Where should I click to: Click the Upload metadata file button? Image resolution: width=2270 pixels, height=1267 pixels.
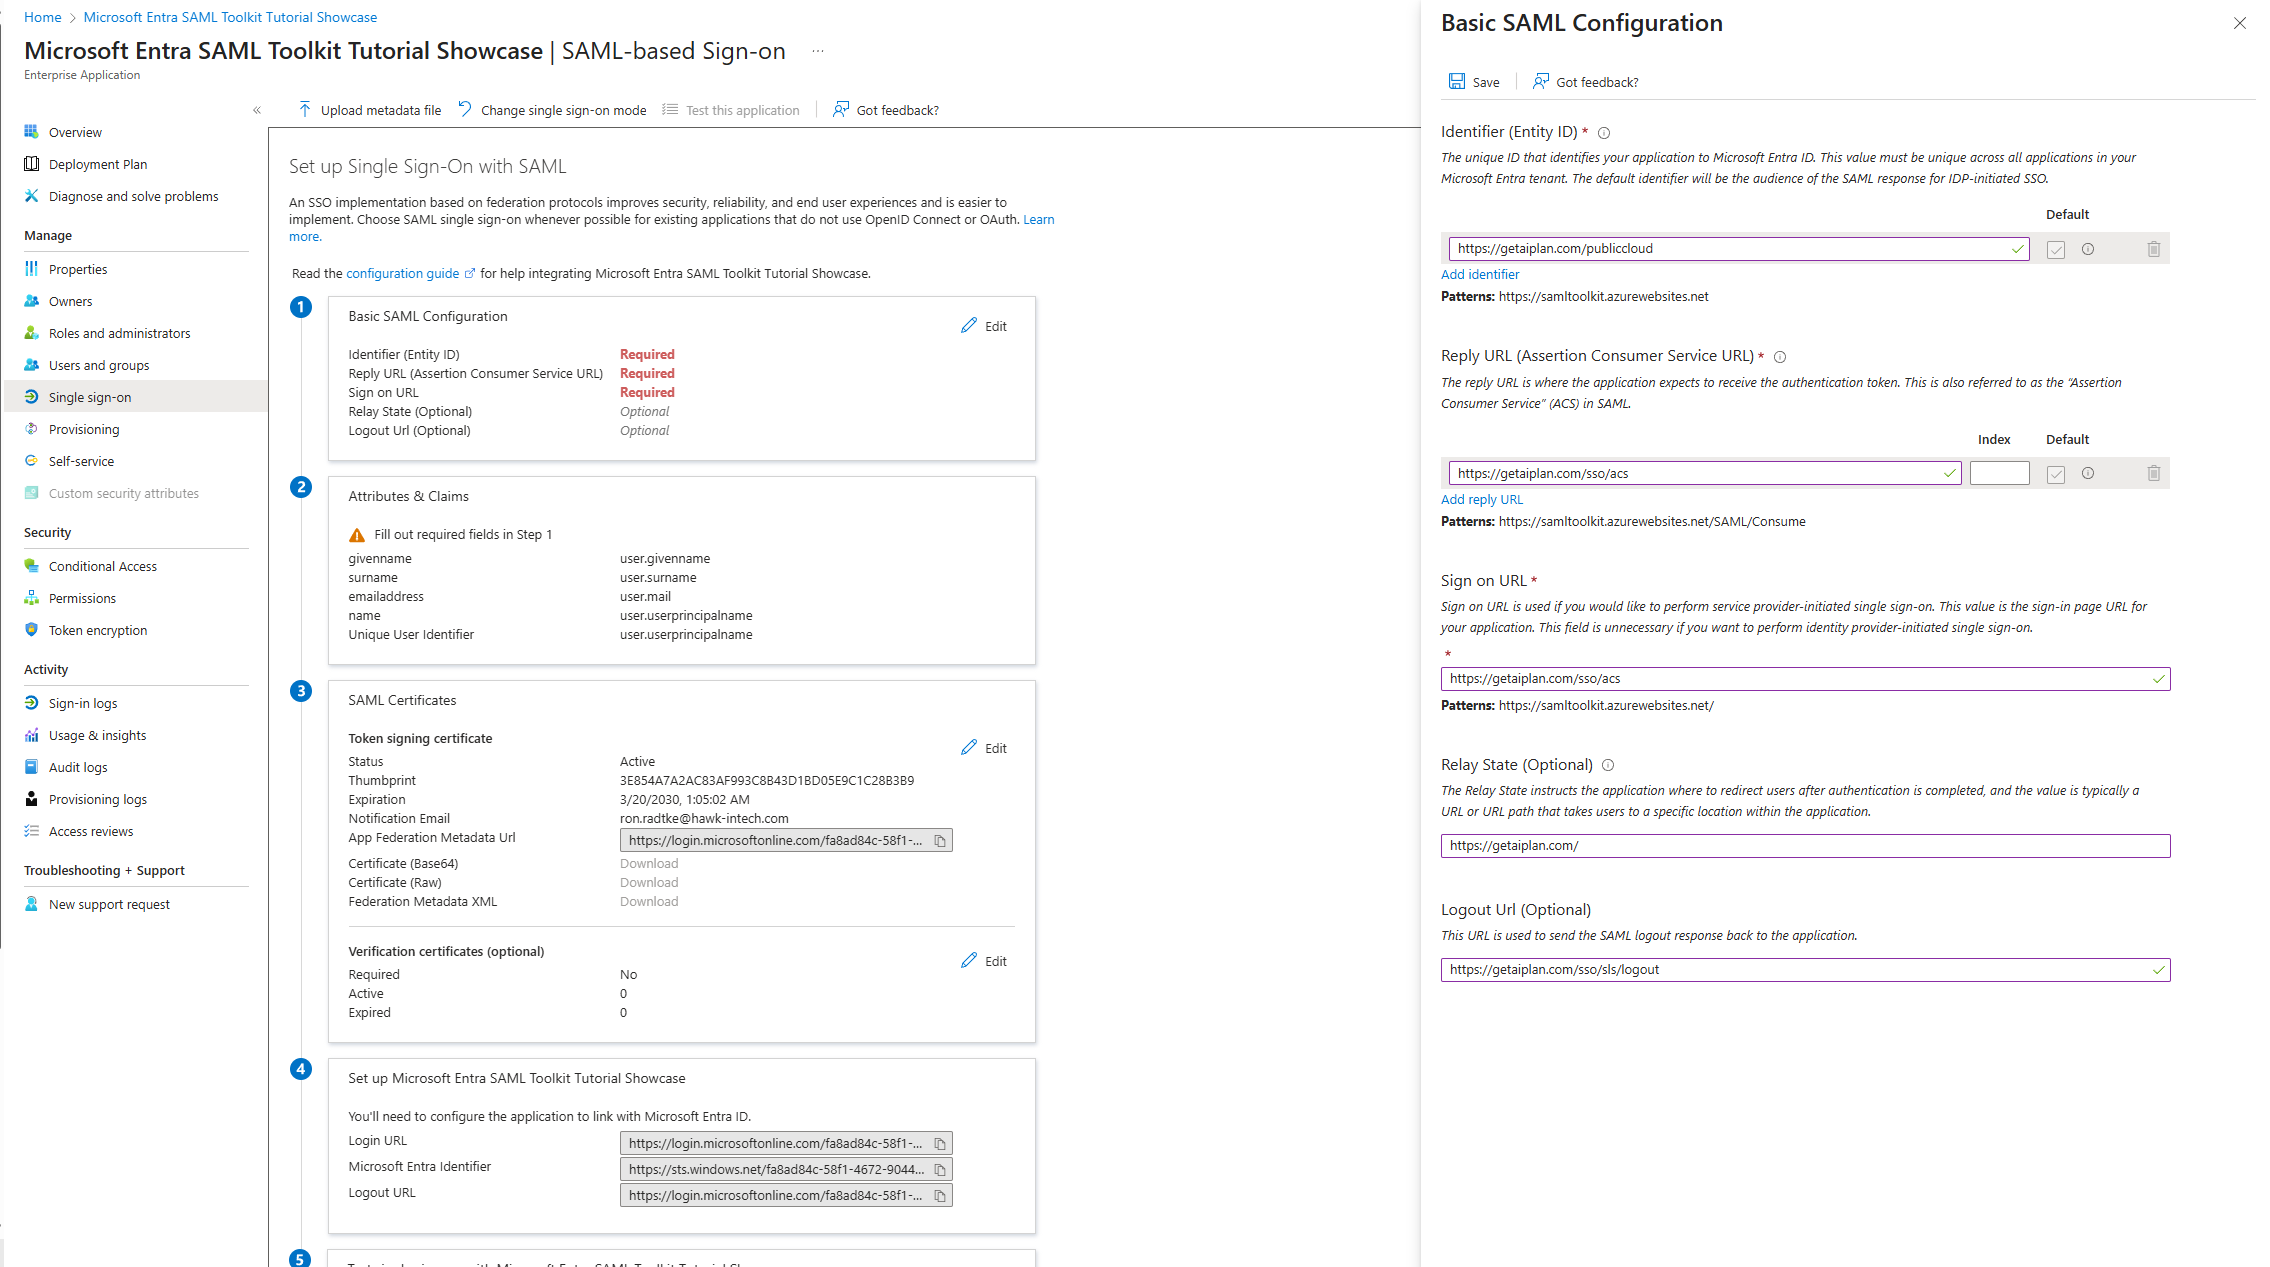click(369, 110)
